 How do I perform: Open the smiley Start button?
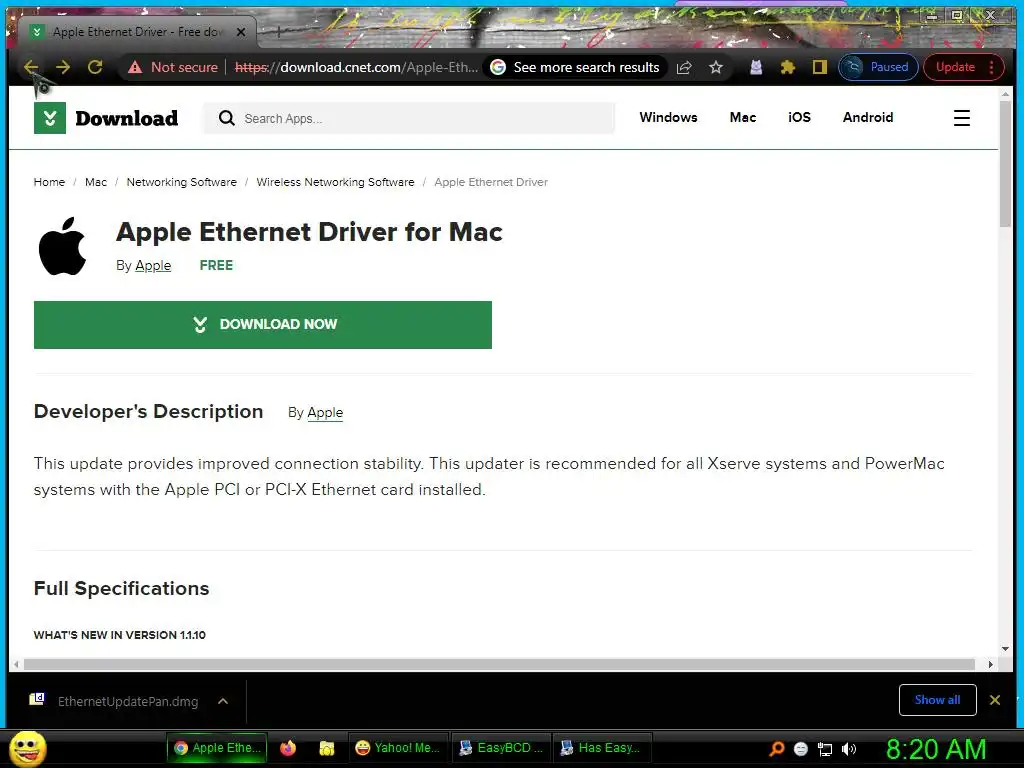[x=27, y=748]
